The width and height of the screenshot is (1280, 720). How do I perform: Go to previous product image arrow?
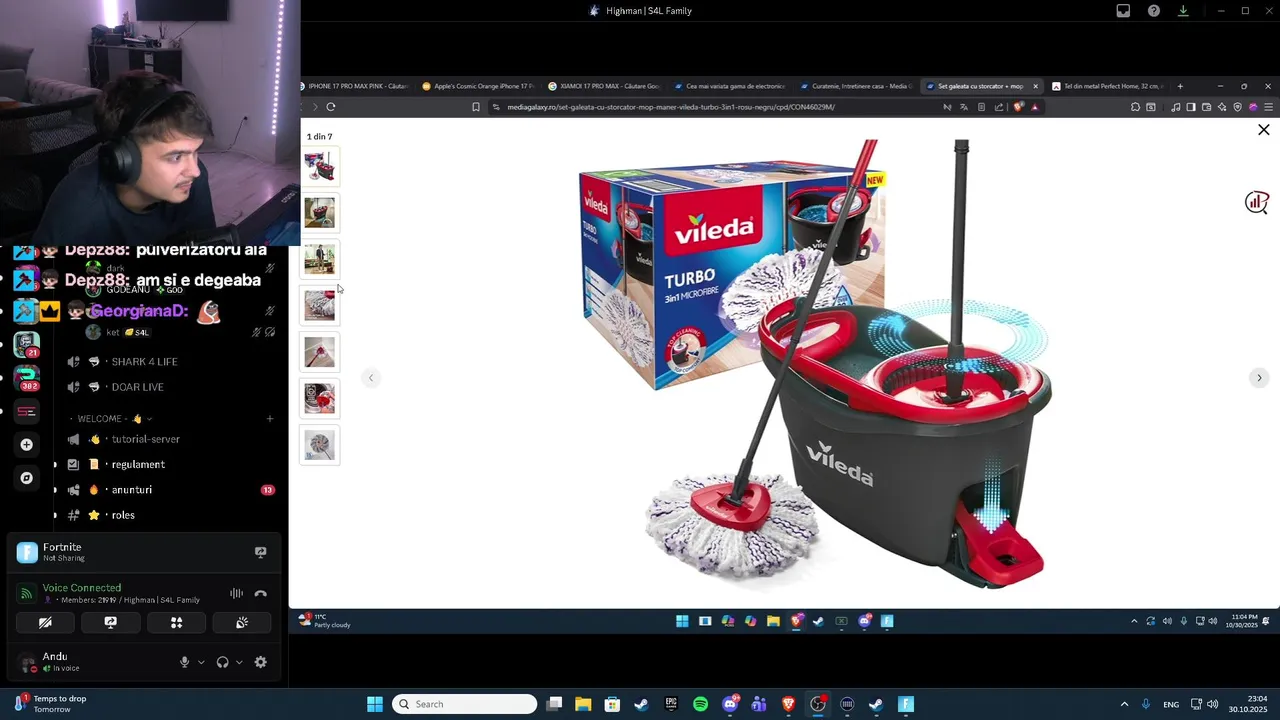click(371, 378)
